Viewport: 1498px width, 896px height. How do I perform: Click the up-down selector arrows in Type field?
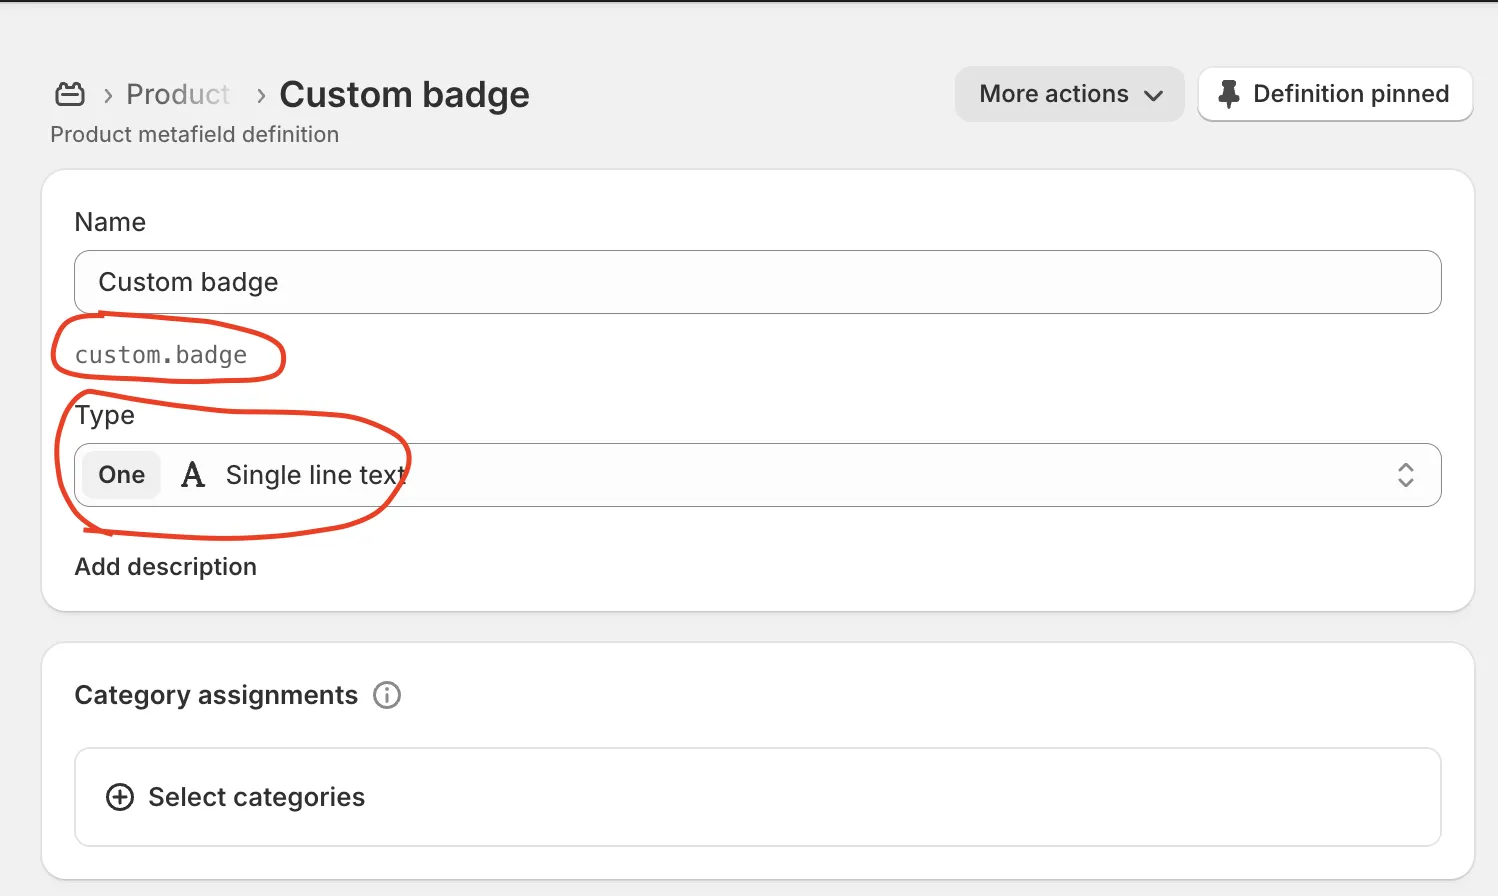1405,475
